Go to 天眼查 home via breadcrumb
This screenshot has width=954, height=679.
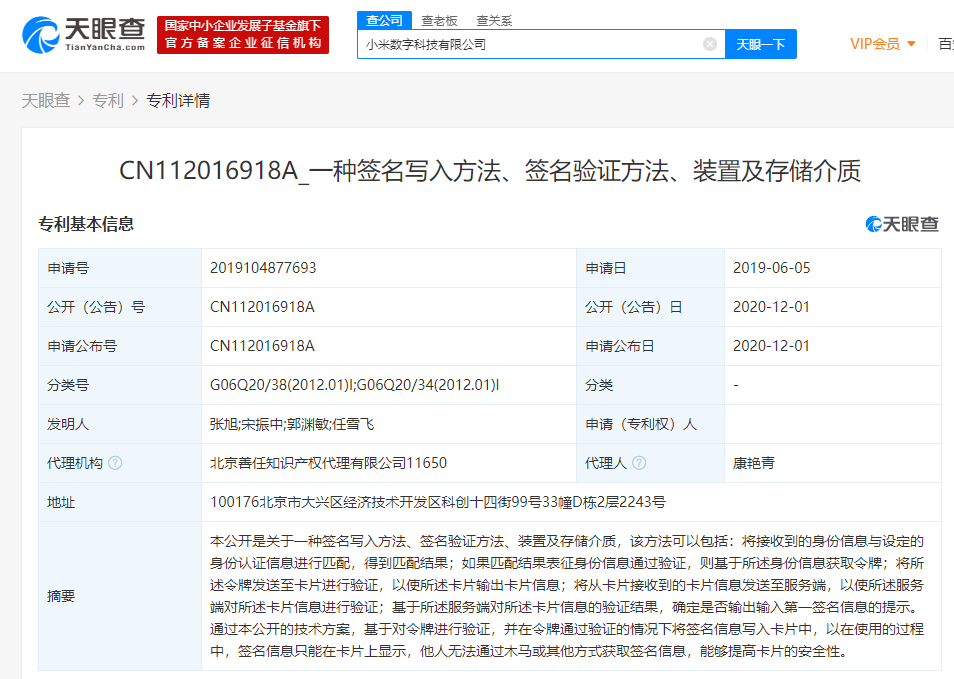(46, 100)
